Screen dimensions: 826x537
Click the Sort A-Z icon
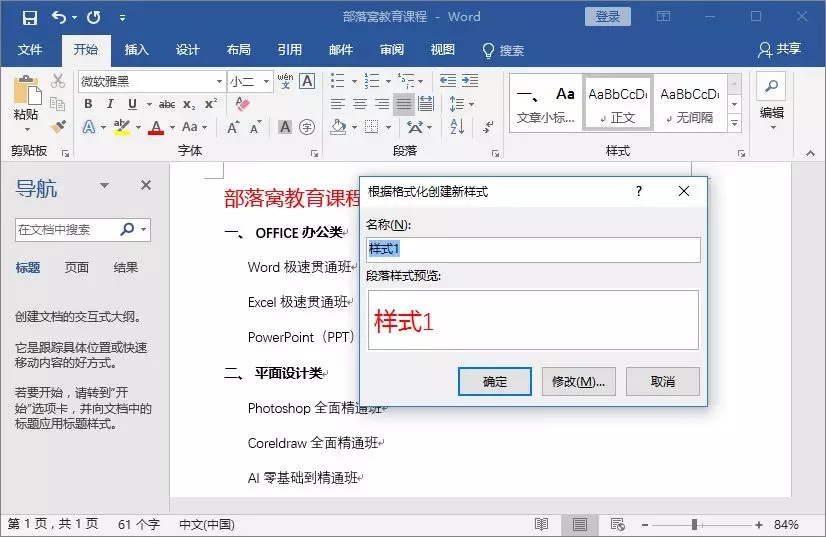point(457,126)
